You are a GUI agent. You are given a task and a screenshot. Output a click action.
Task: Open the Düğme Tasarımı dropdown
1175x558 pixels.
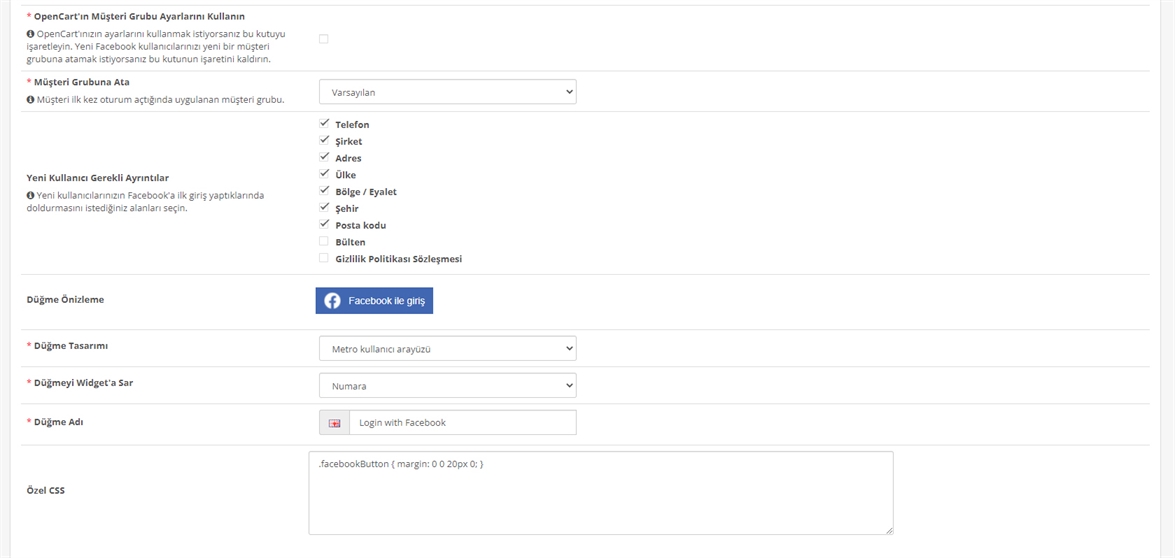tap(448, 348)
